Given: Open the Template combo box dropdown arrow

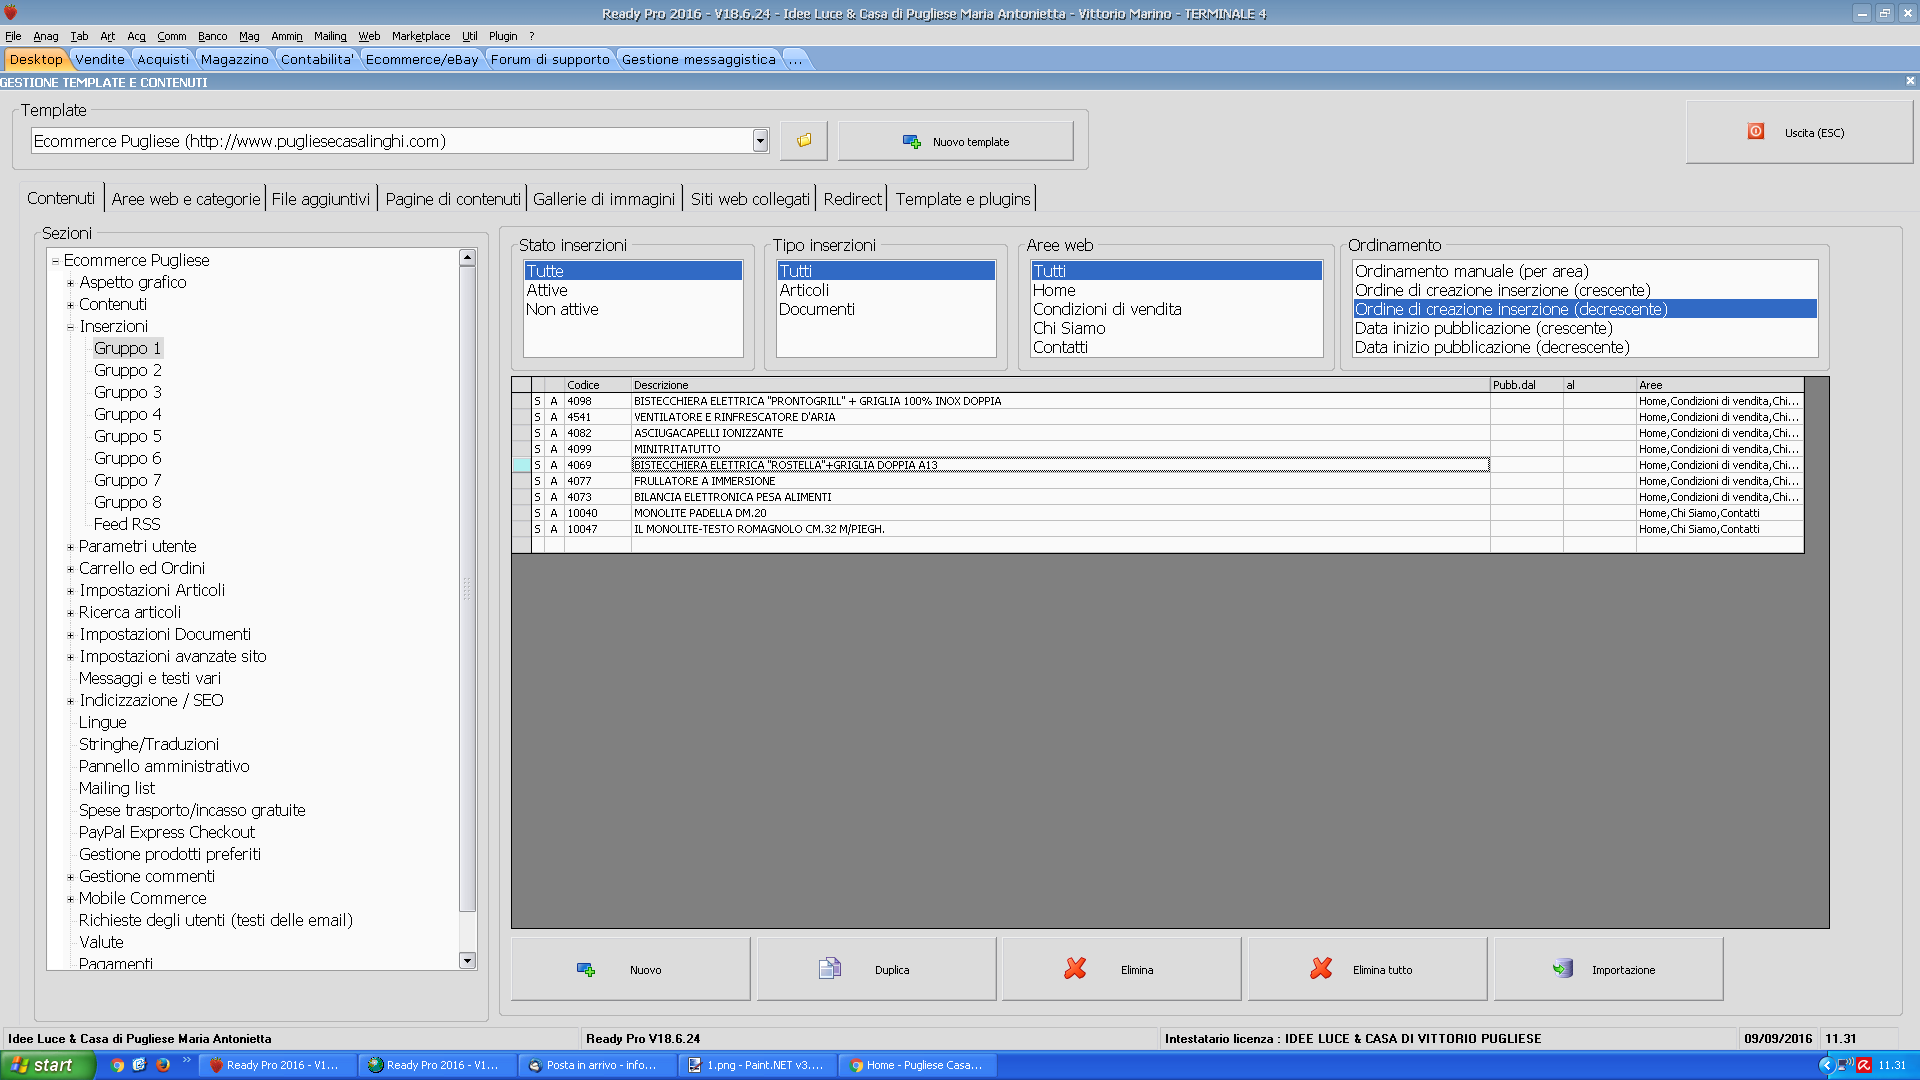Looking at the screenshot, I should [x=760, y=141].
